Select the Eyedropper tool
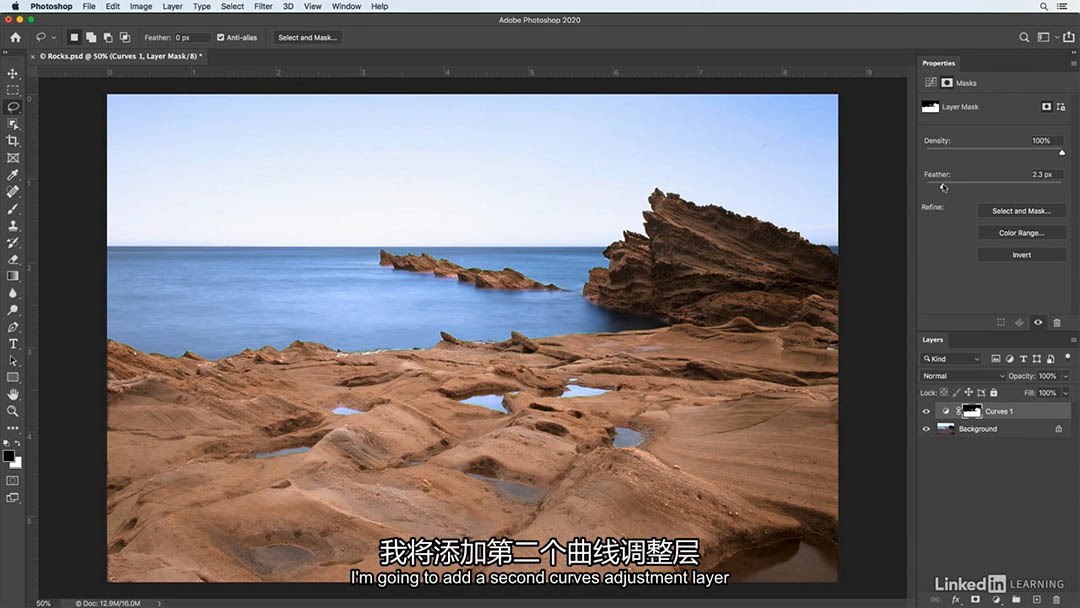Image resolution: width=1080 pixels, height=608 pixels. pyautogui.click(x=12, y=175)
